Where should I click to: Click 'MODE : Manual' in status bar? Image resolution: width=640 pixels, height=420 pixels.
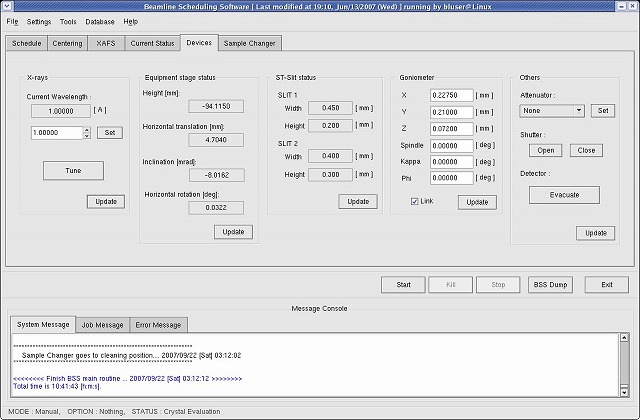point(34,411)
